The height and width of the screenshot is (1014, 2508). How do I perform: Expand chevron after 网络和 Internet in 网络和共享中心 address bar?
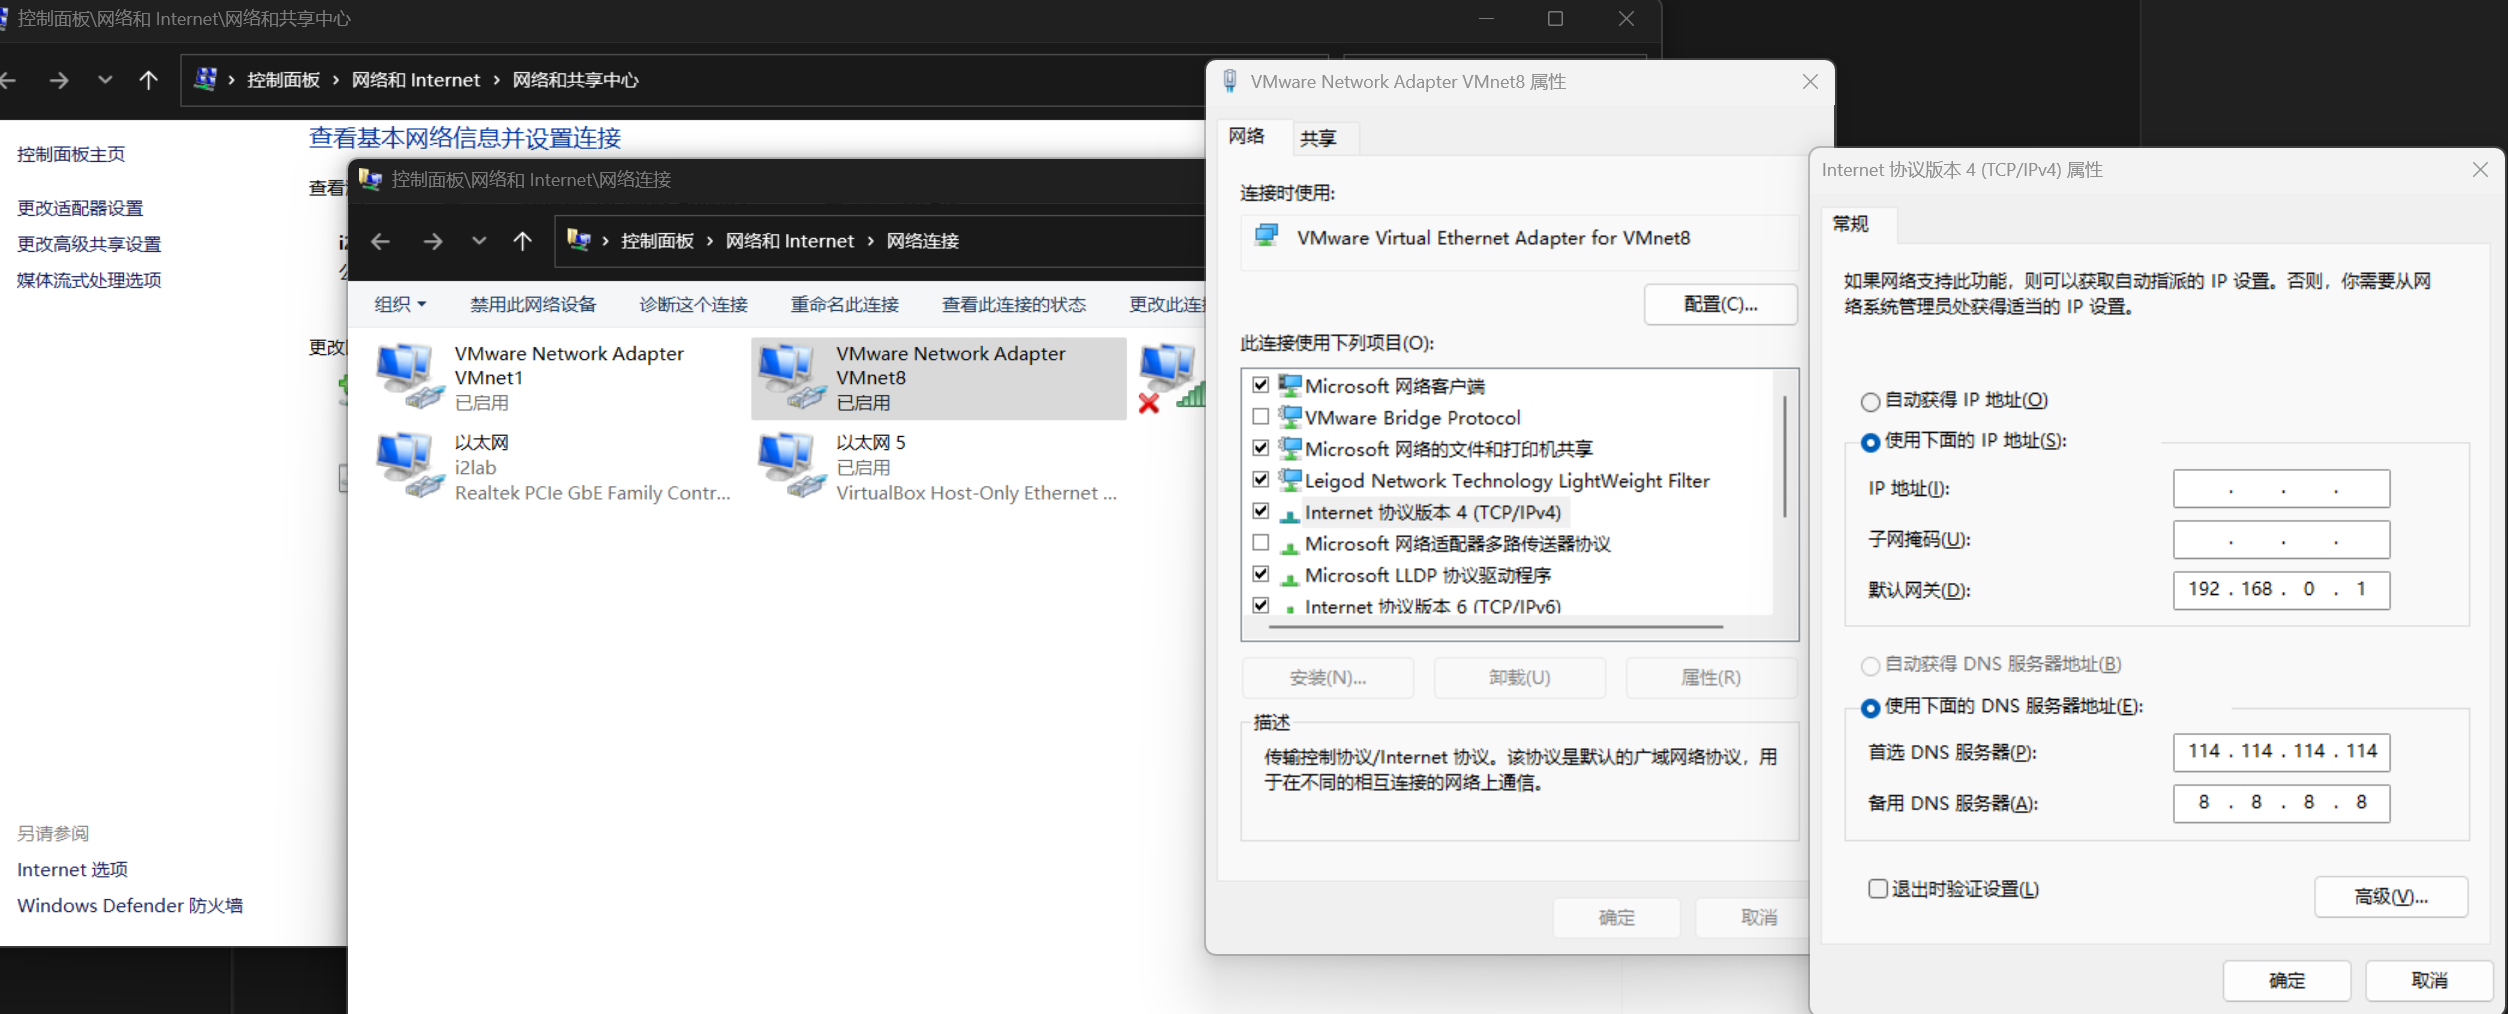496,80
